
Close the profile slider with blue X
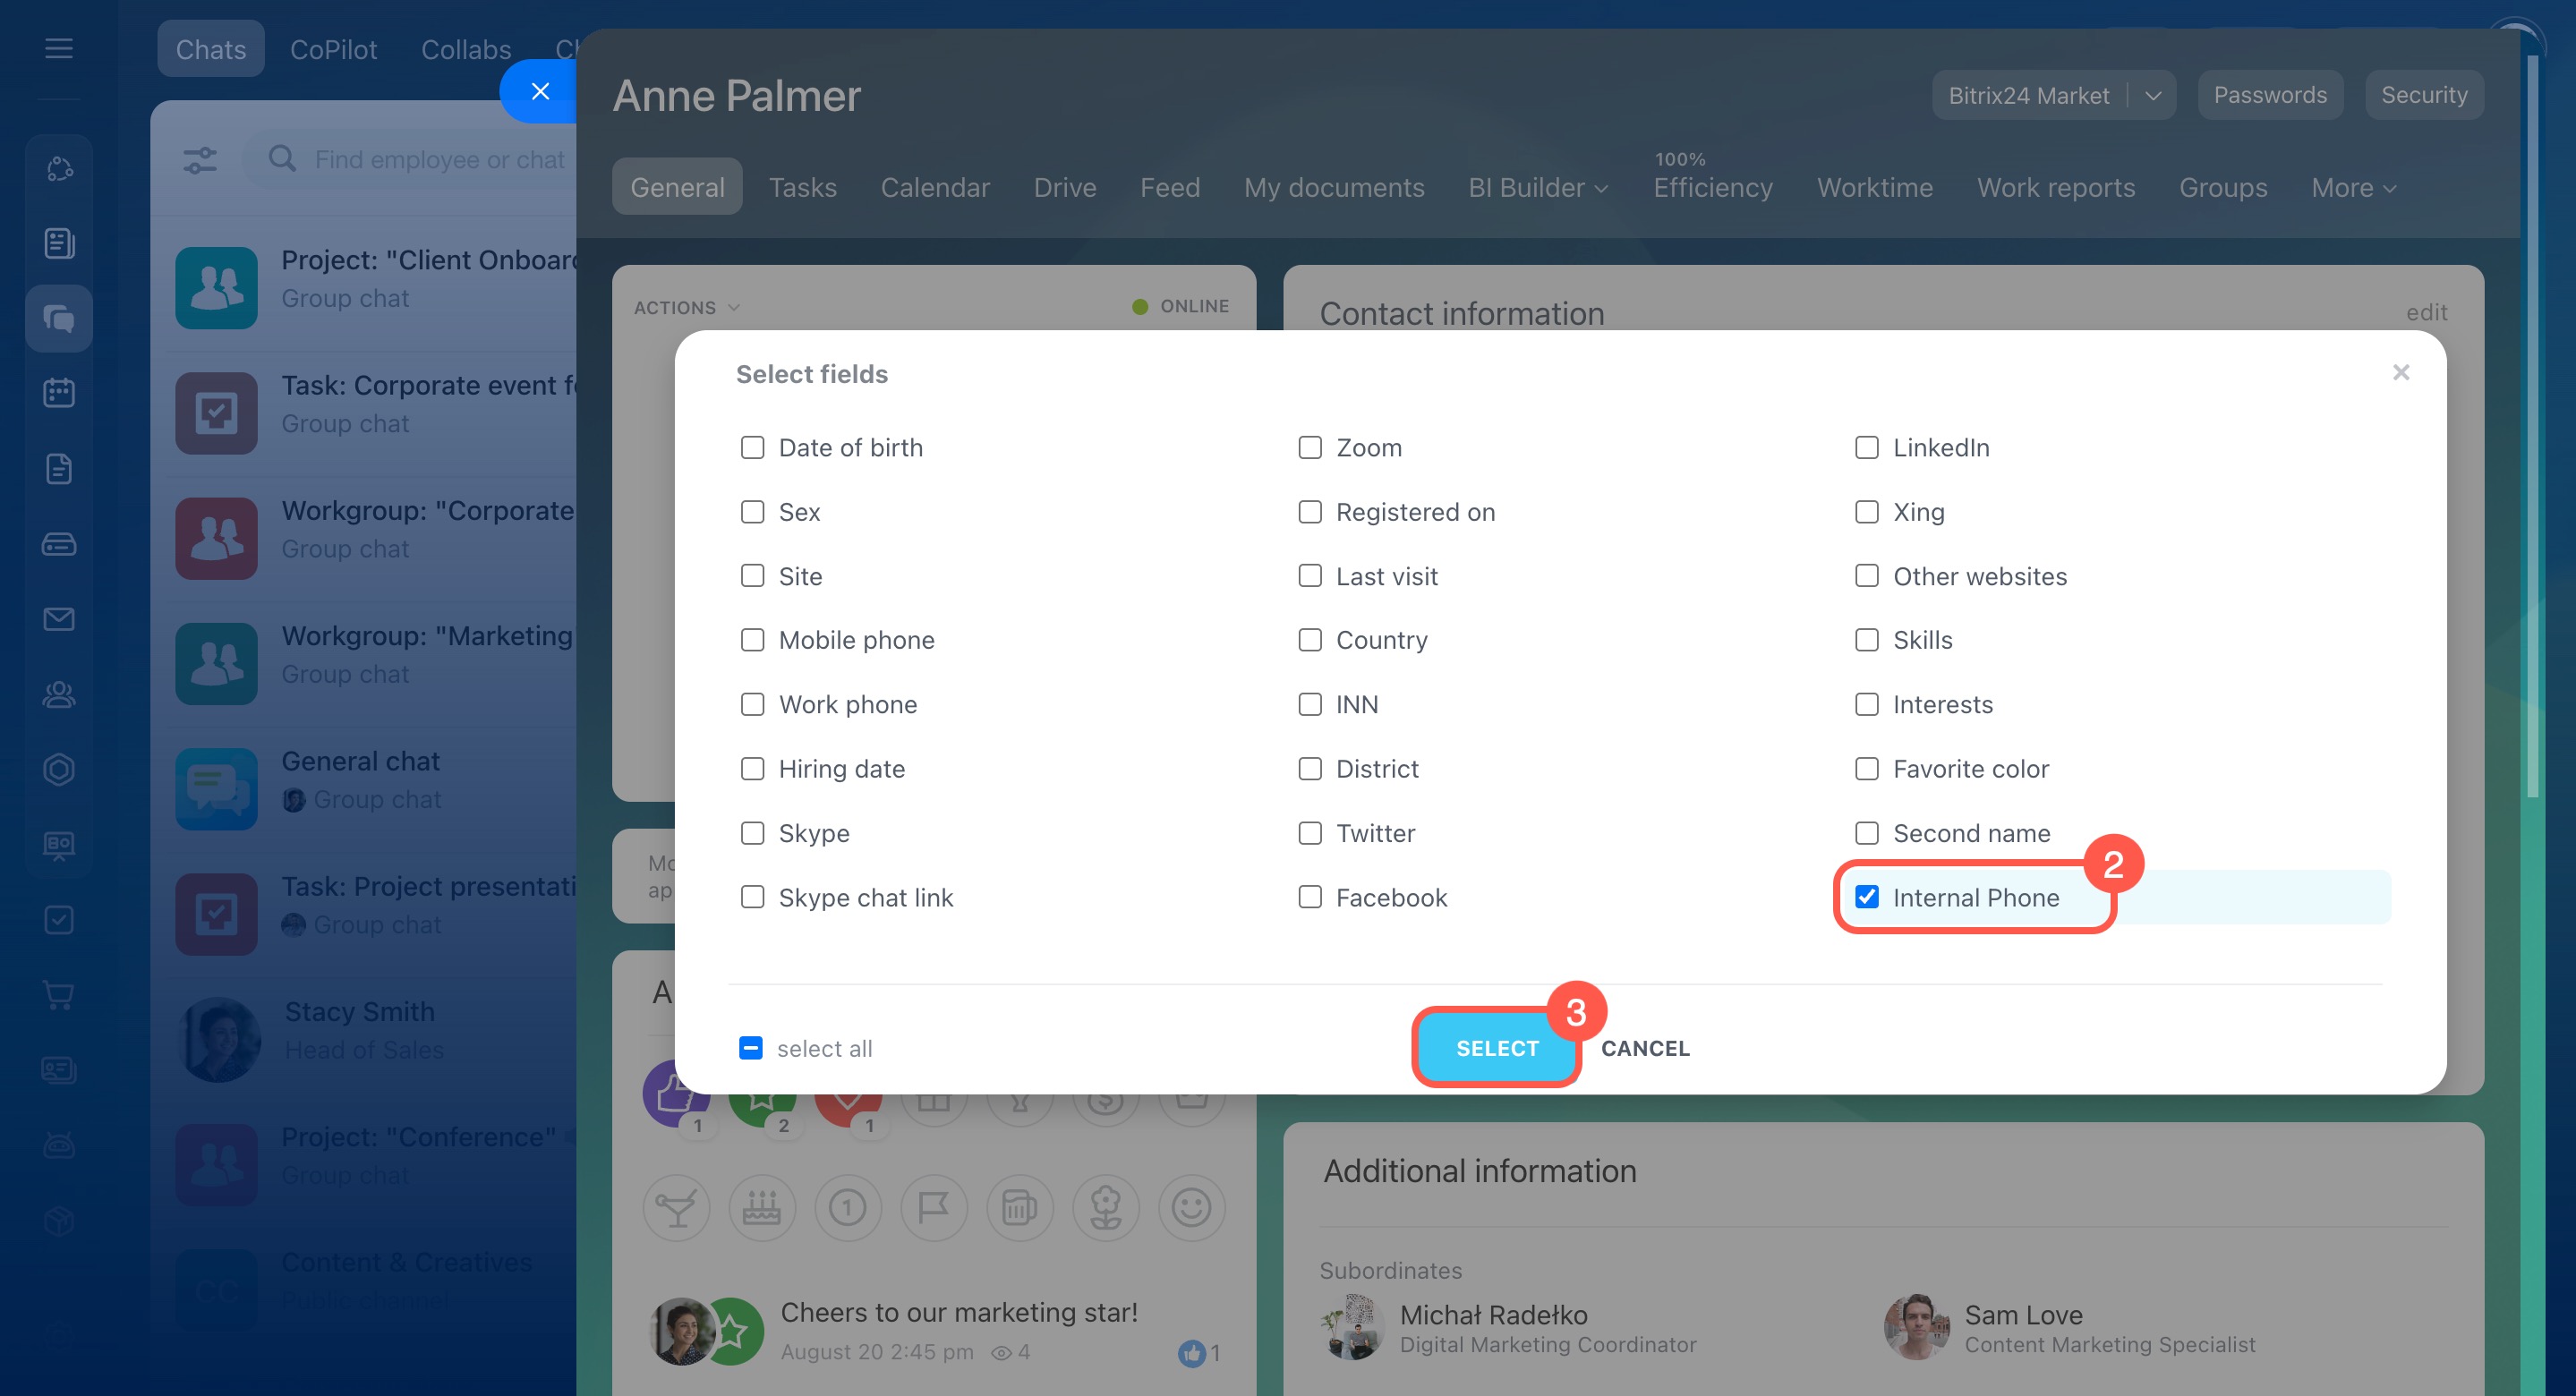point(540,91)
